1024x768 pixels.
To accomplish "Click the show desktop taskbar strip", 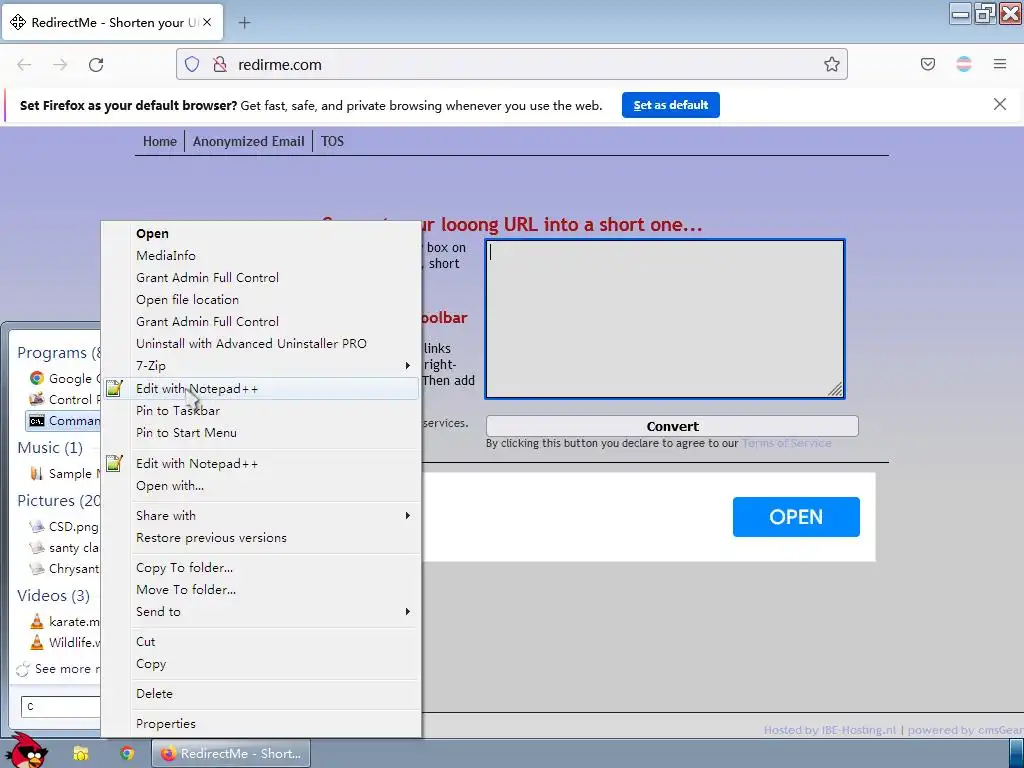I will click(x=1017, y=754).
